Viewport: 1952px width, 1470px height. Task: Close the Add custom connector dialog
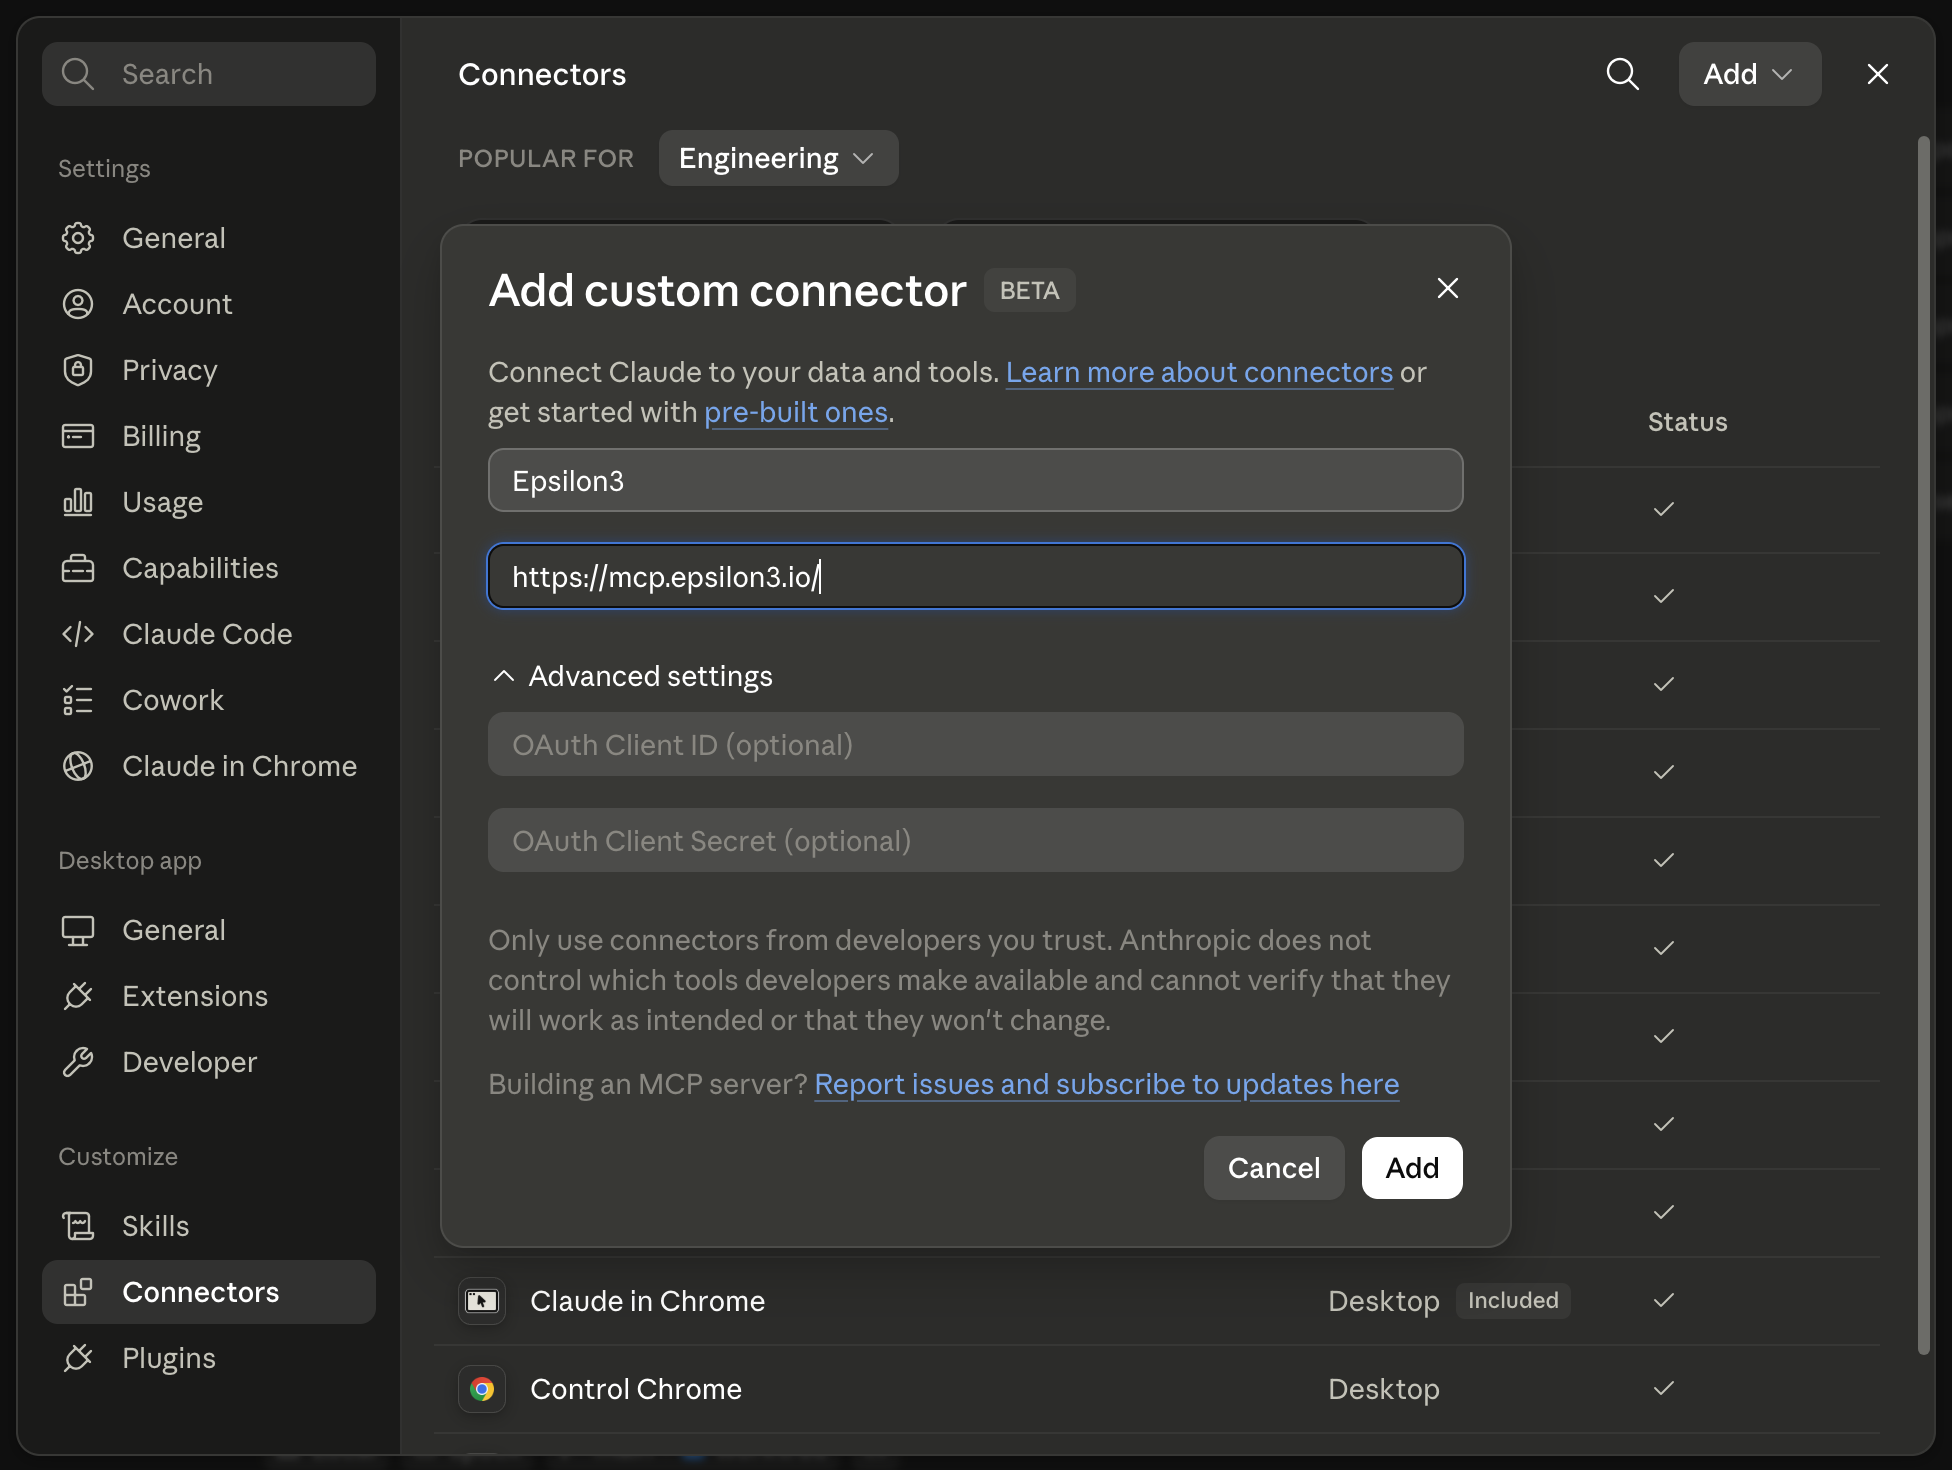1447,288
